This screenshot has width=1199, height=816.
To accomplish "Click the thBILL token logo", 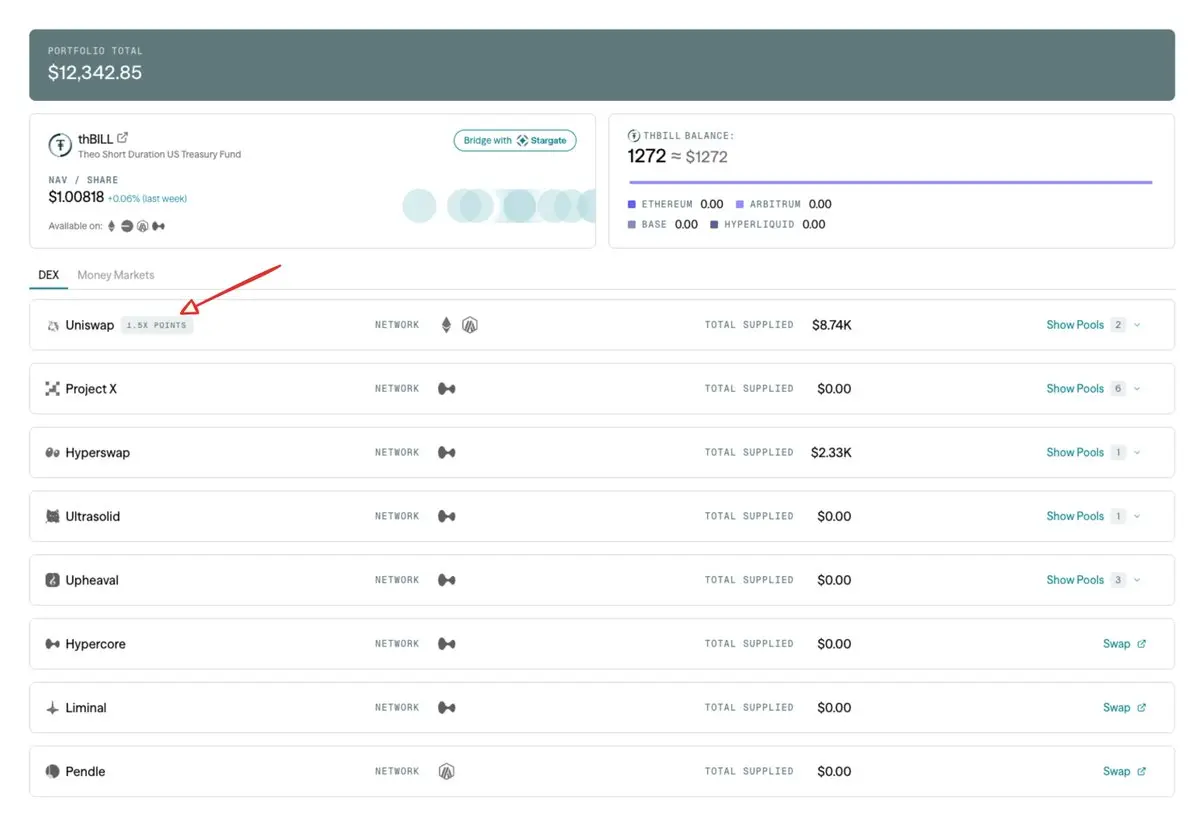I will pos(60,144).
